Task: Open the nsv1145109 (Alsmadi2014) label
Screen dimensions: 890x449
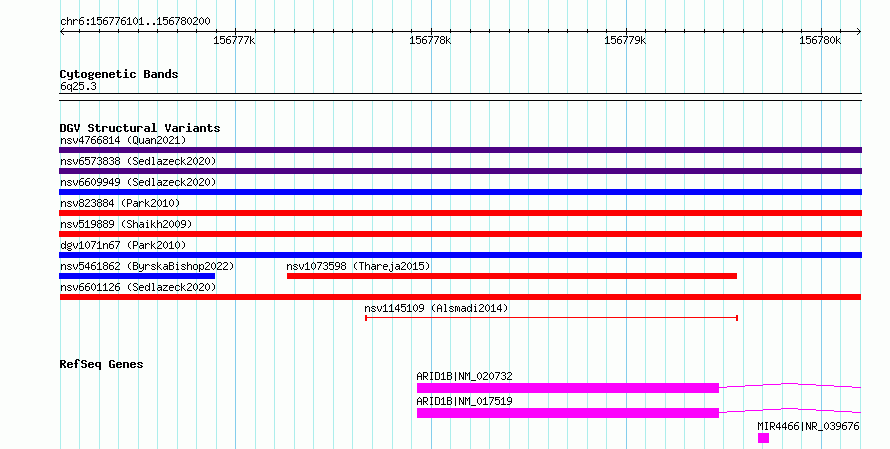Action: [x=436, y=308]
